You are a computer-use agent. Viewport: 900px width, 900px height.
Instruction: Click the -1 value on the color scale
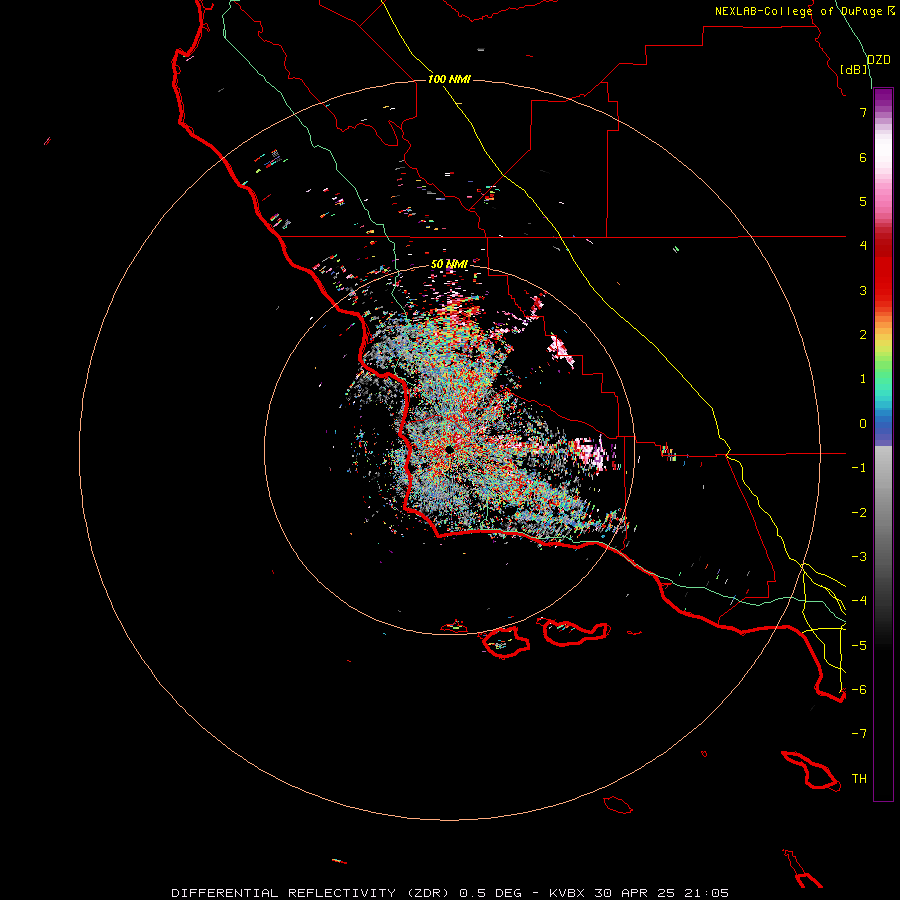click(x=859, y=468)
